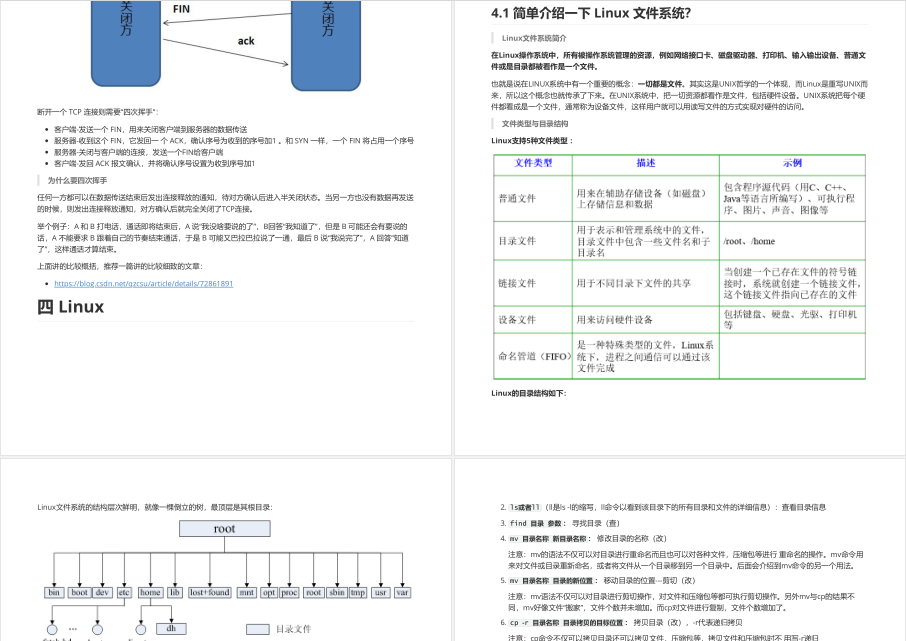Click the 'usr' directory node
This screenshot has width=906, height=641.
pyautogui.click(x=380, y=592)
